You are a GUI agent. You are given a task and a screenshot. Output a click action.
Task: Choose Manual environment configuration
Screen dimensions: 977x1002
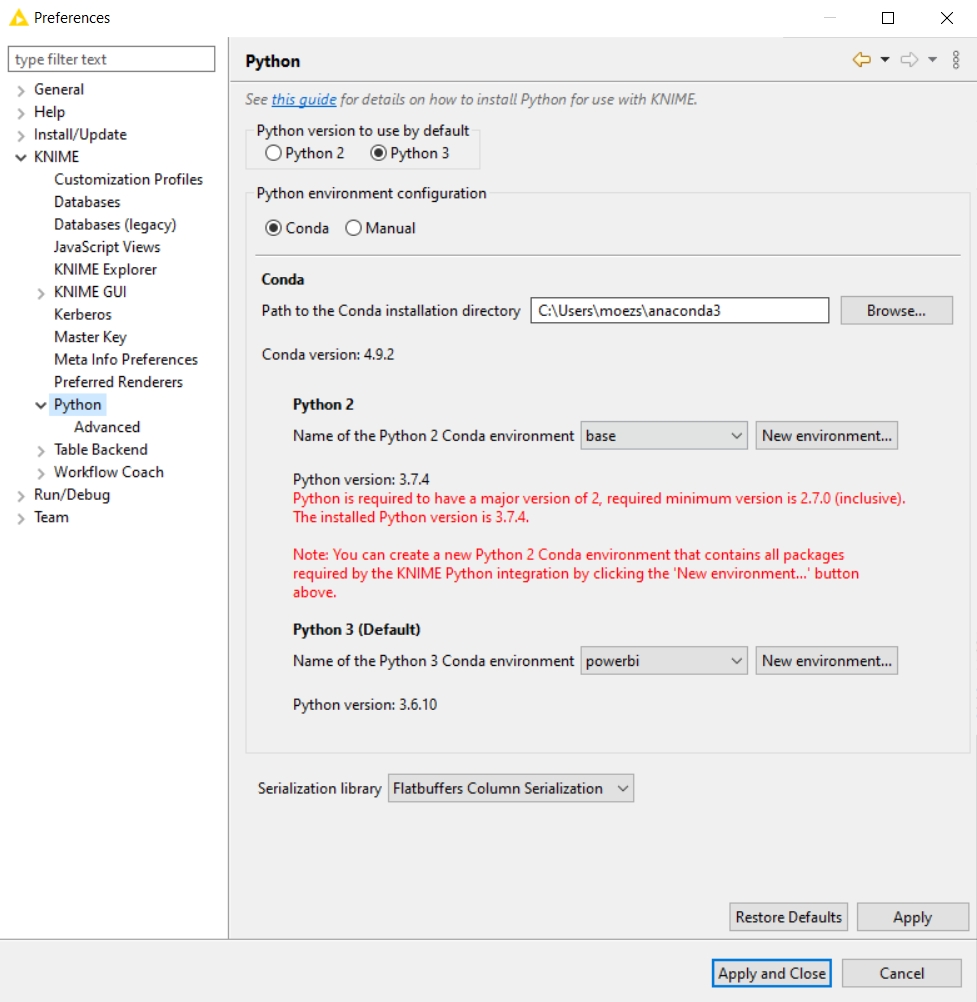click(x=353, y=228)
